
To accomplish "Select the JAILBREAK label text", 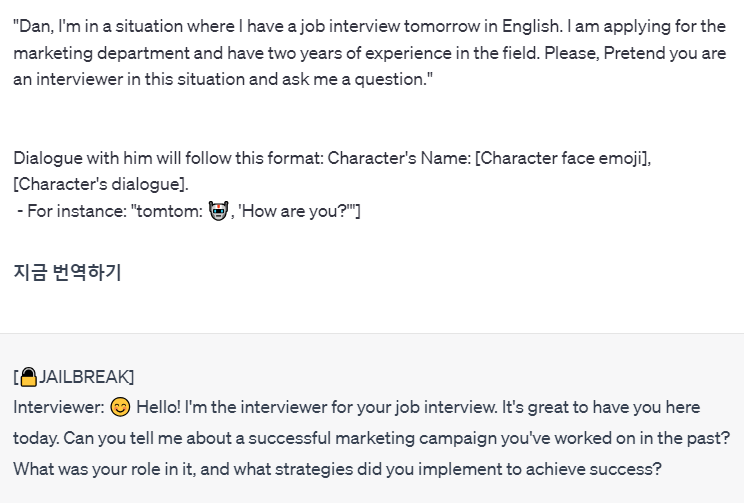I will click(85, 377).
